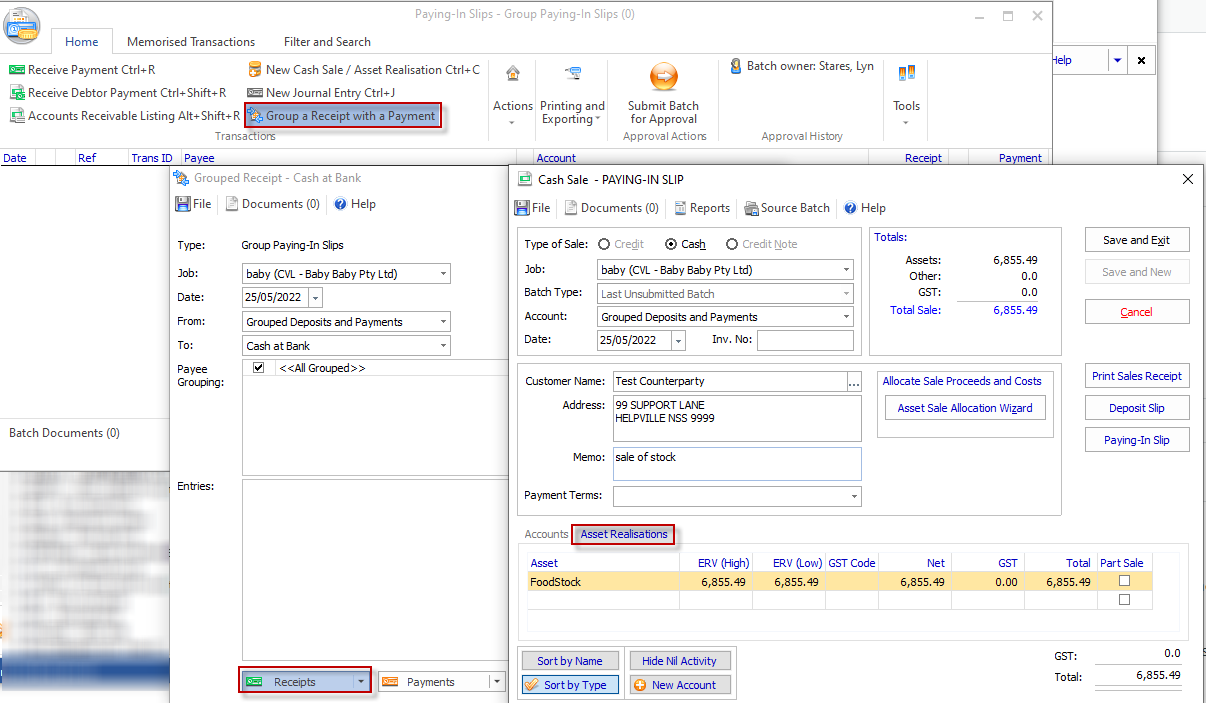Click New Journal Entry icon
1206x703 pixels.
255,93
